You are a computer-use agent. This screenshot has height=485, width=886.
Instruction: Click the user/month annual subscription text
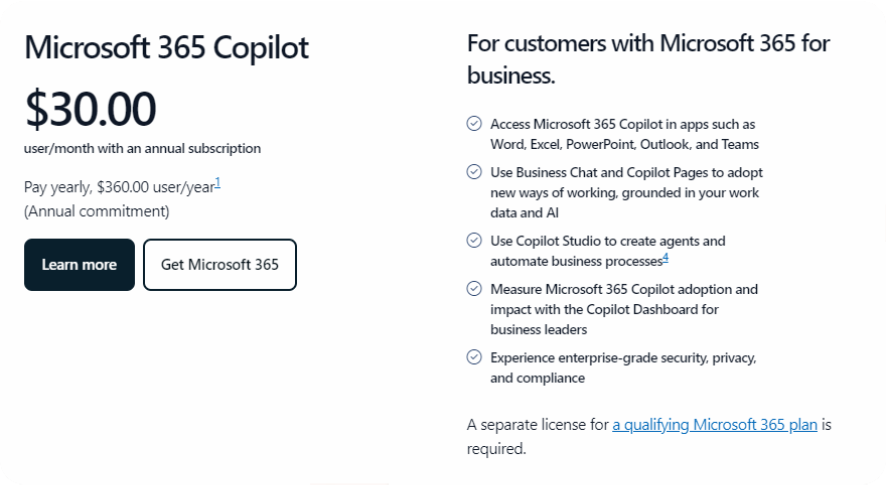[x=142, y=149]
